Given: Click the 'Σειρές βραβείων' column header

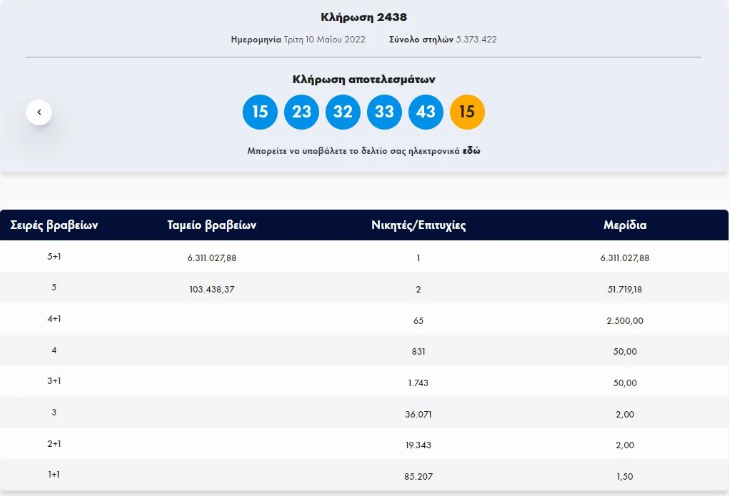Looking at the screenshot, I should click(54, 225).
